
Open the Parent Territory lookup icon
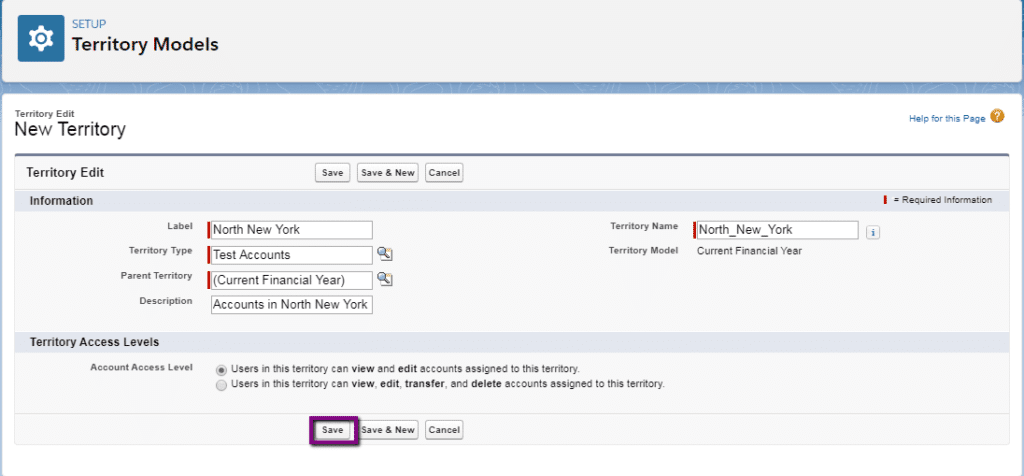(385, 280)
